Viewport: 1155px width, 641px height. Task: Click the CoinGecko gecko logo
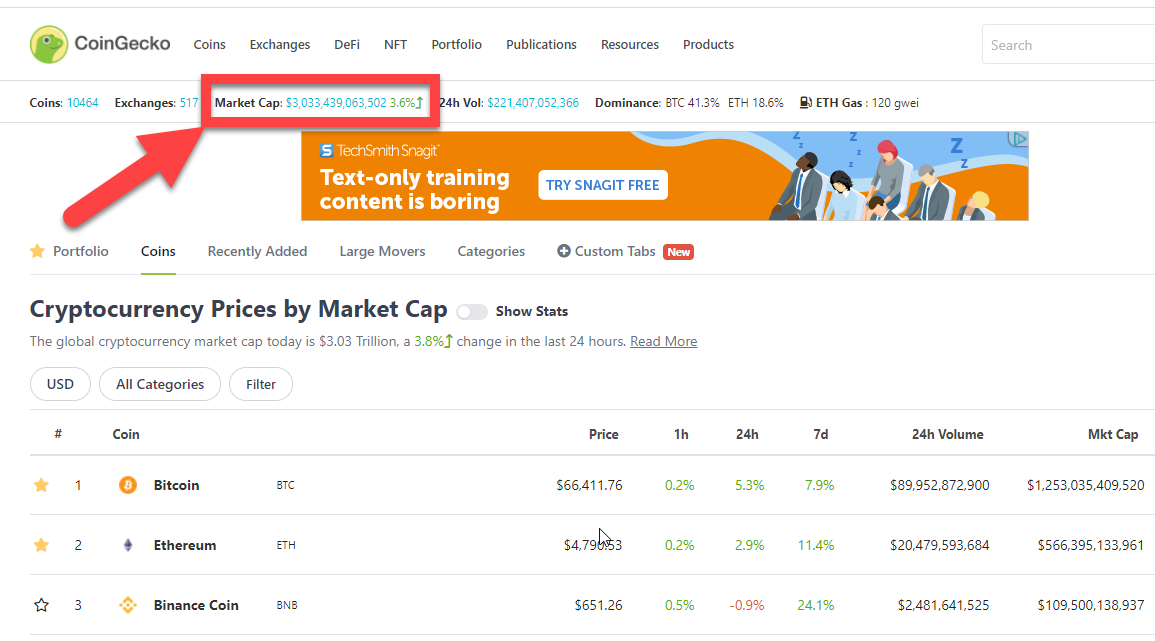click(x=49, y=44)
